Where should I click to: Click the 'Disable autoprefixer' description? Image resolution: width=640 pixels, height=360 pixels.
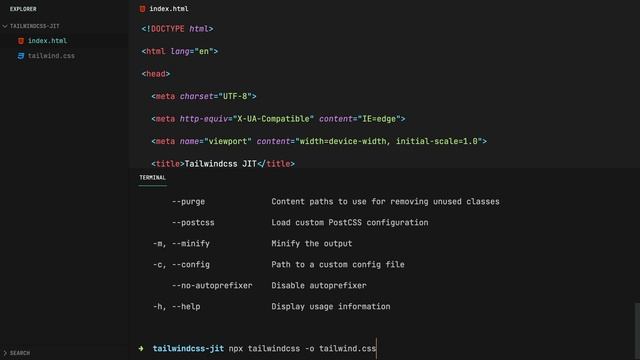[319, 286]
